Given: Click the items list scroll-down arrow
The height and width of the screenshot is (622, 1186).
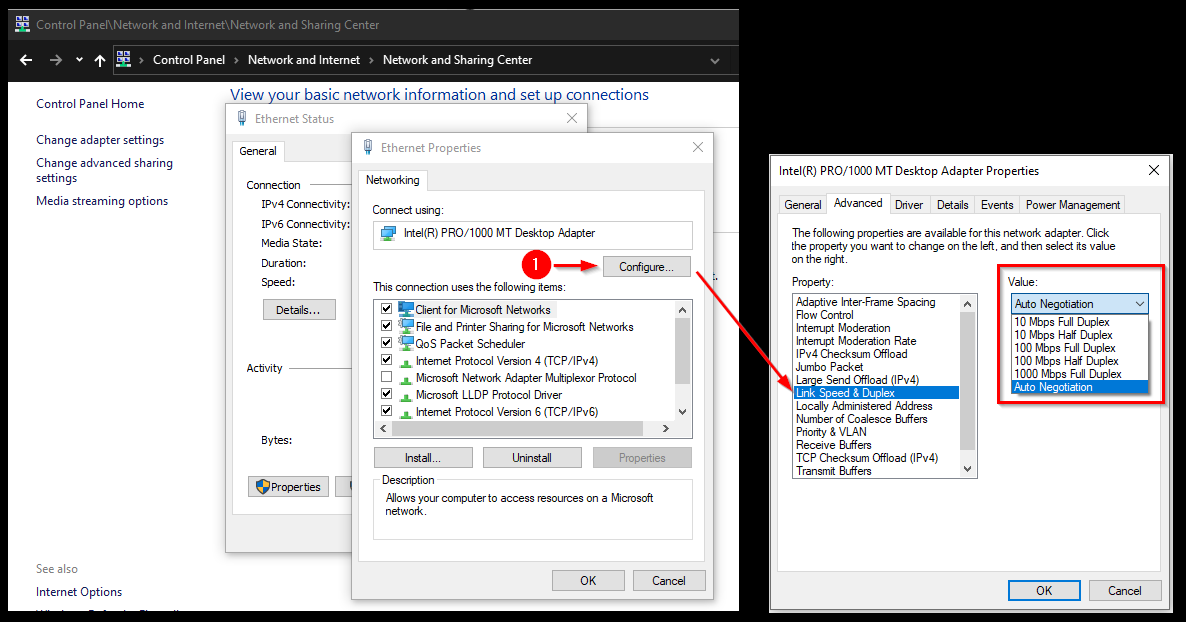Looking at the screenshot, I should pos(682,412).
